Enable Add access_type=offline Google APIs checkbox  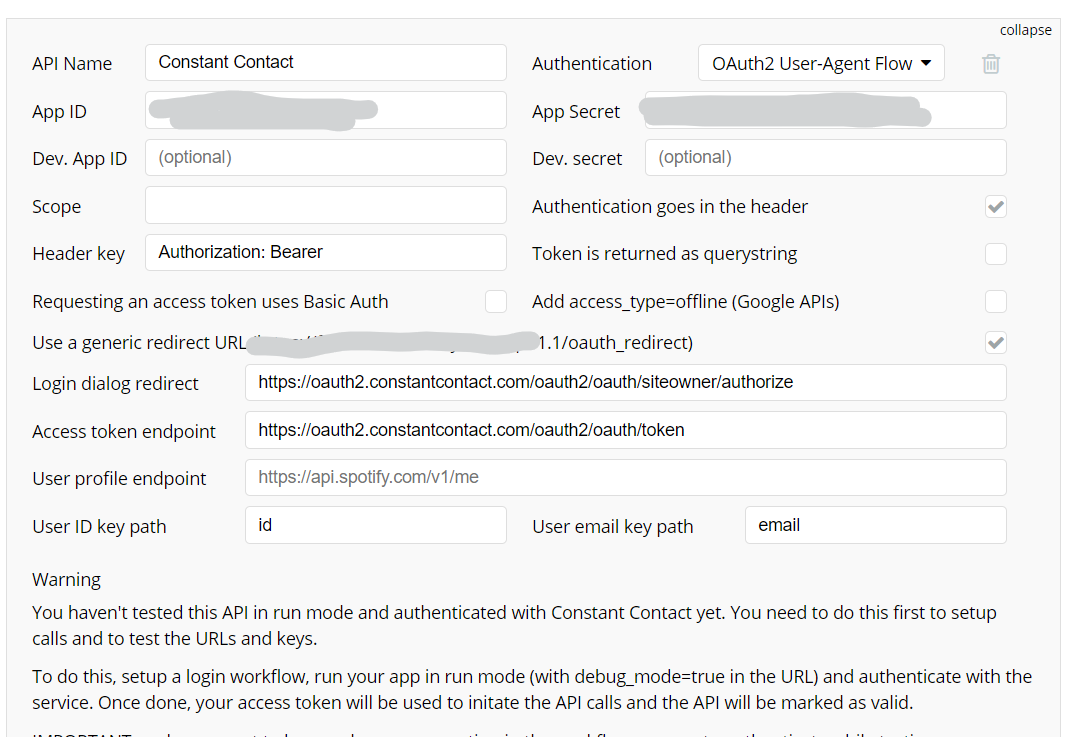tap(995, 302)
